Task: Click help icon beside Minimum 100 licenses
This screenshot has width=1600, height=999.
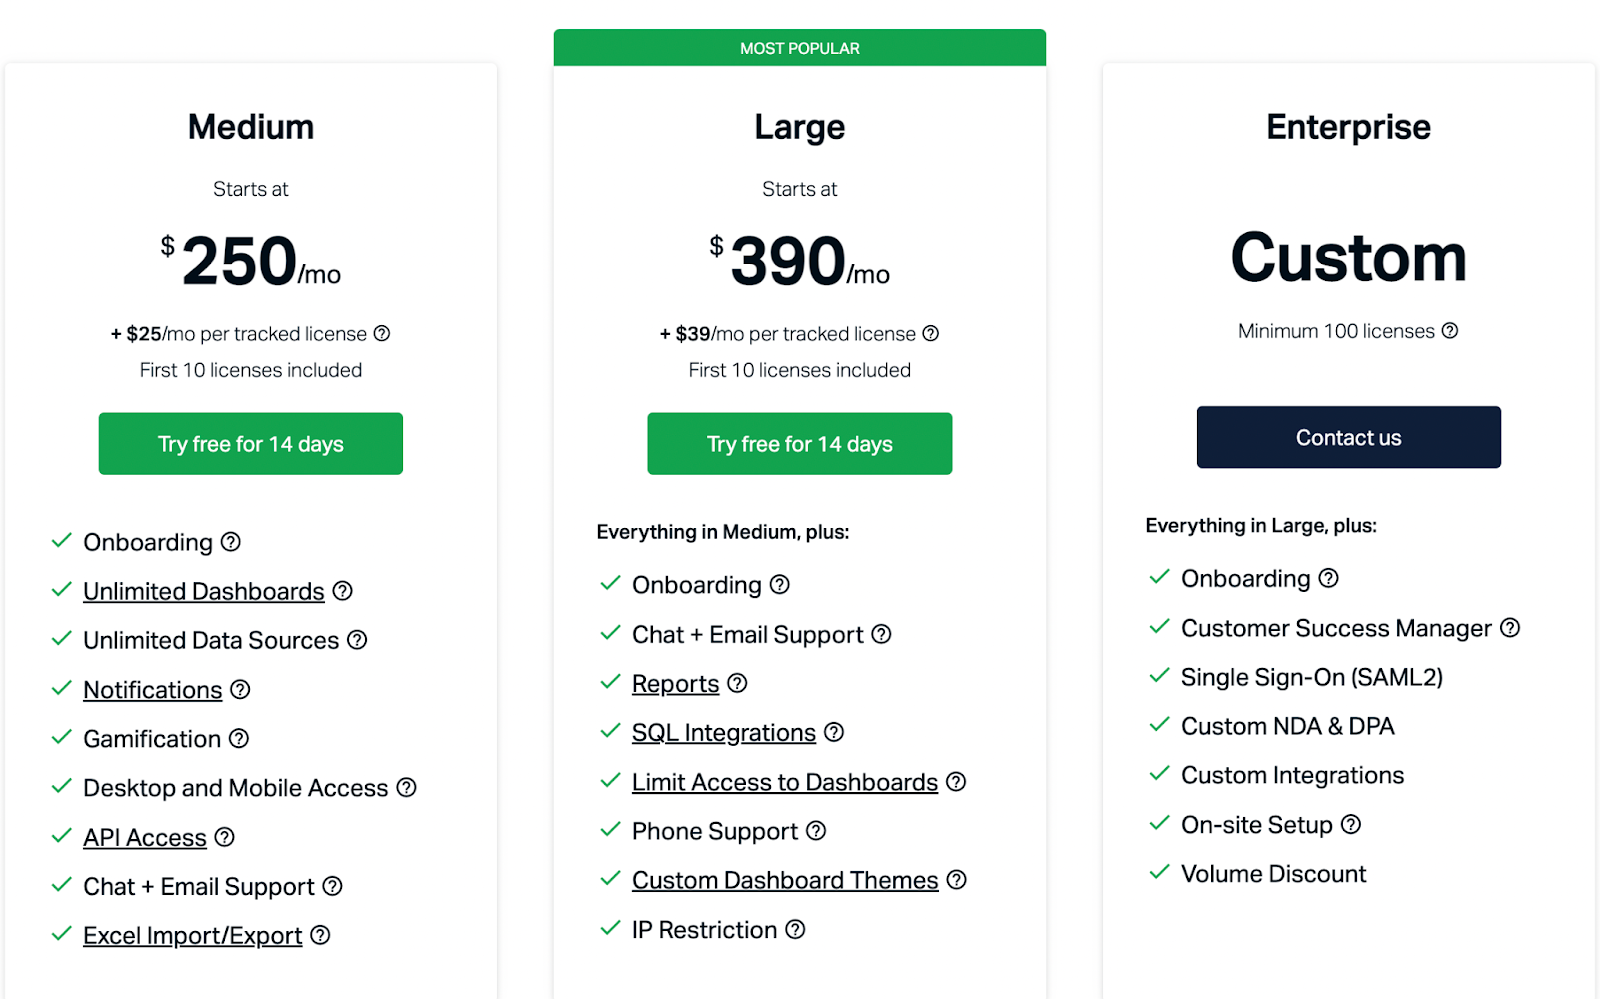Action: click(1450, 331)
